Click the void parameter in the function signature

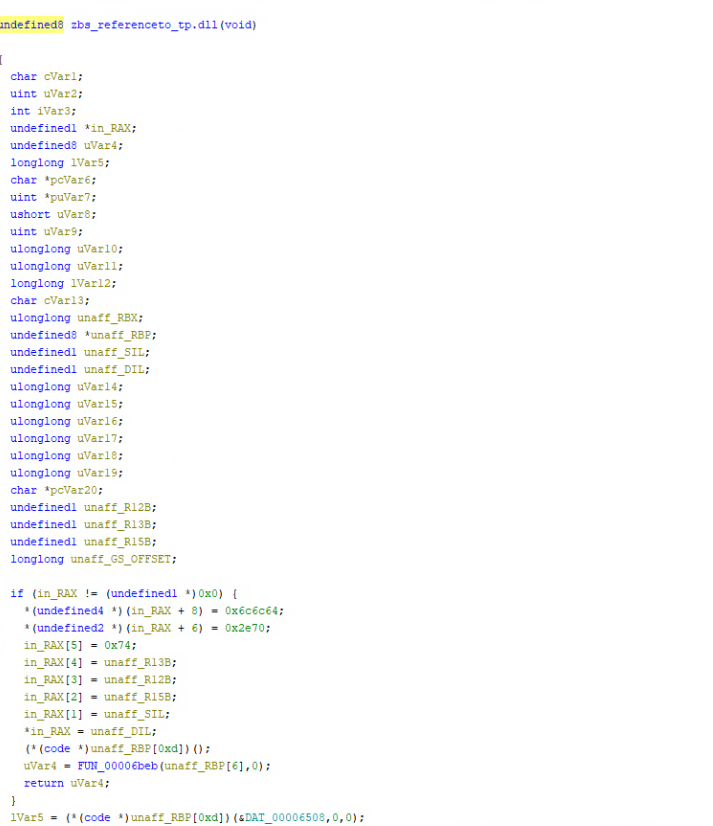pyautogui.click(x=241, y=25)
